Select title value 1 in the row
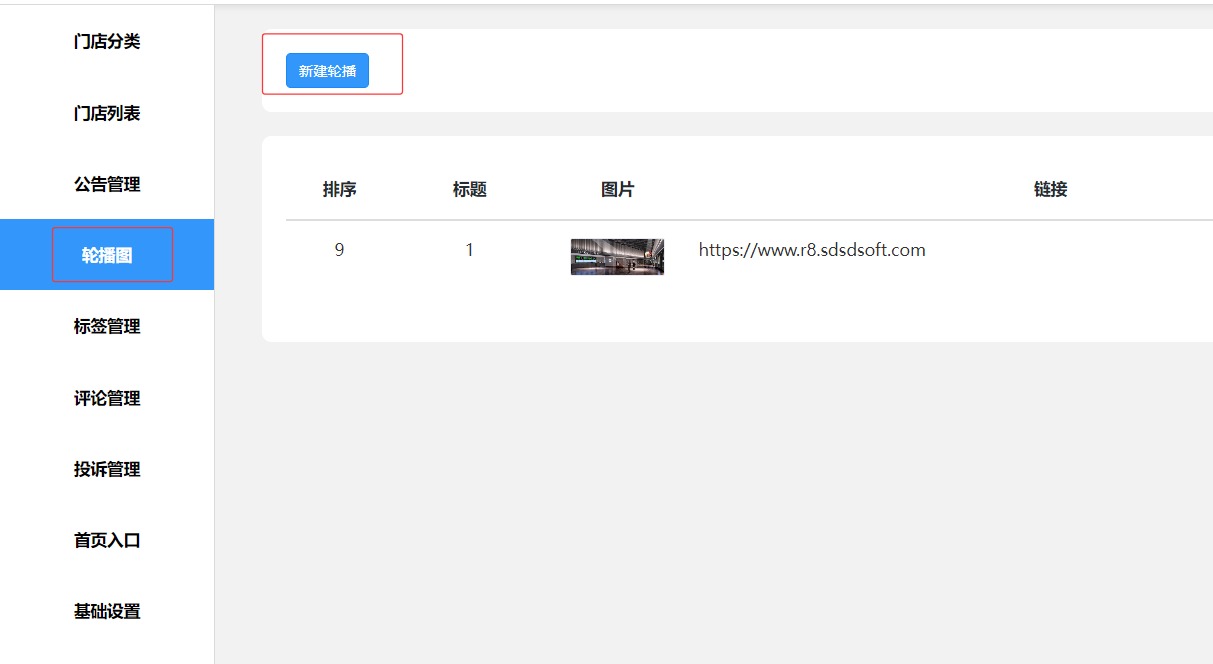Viewport: 1213px width, 664px height. 469,250
